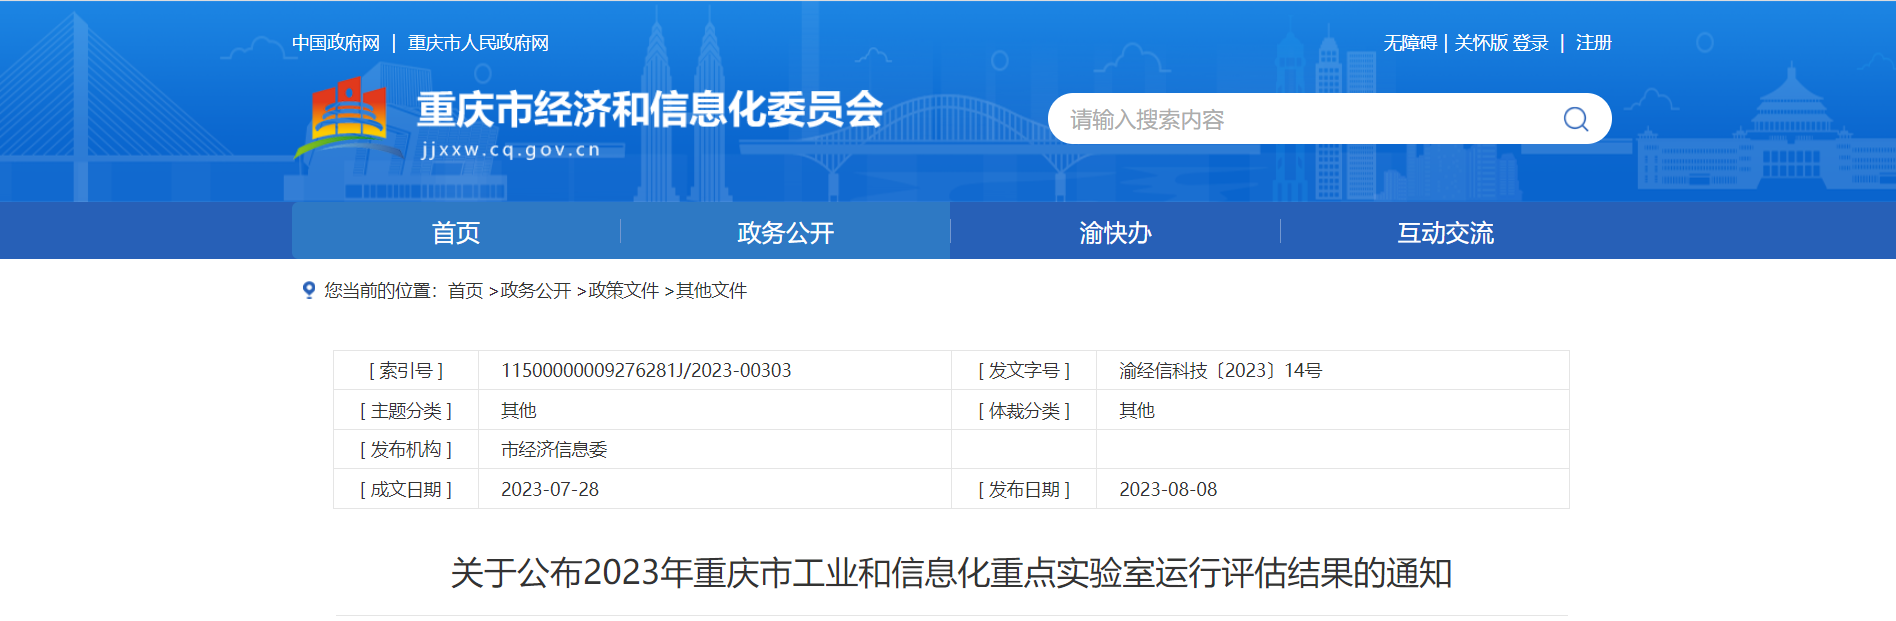Click the search magnifier icon
Viewport: 1896px width, 621px height.
click(1575, 119)
